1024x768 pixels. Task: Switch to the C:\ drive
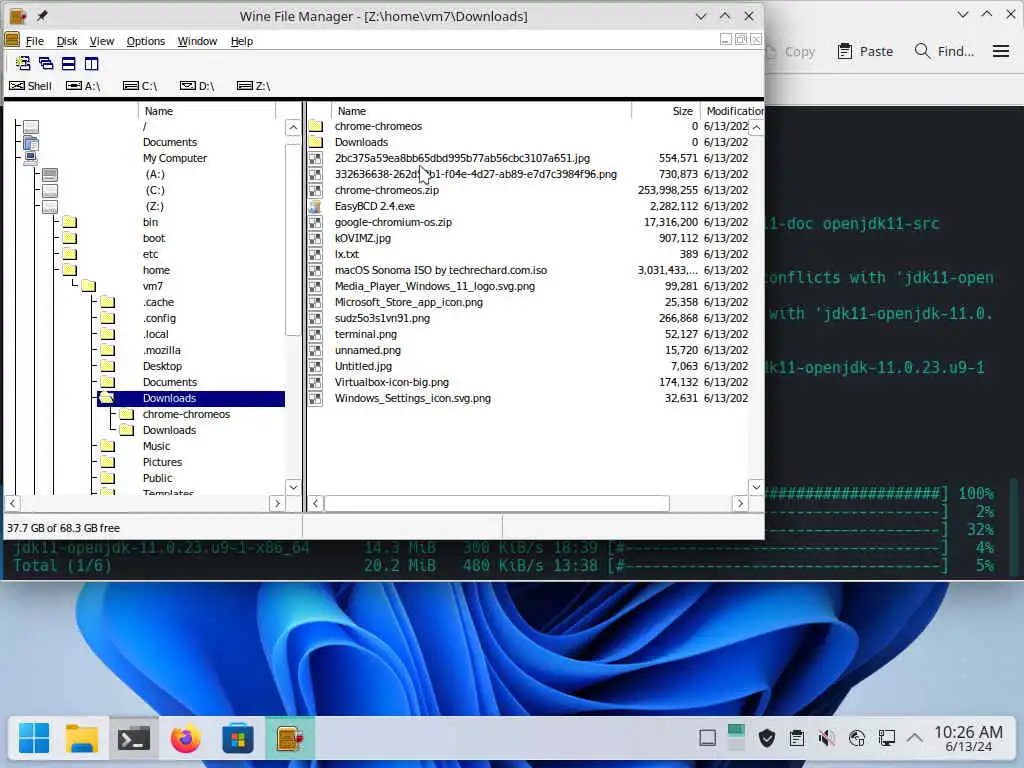click(x=140, y=86)
